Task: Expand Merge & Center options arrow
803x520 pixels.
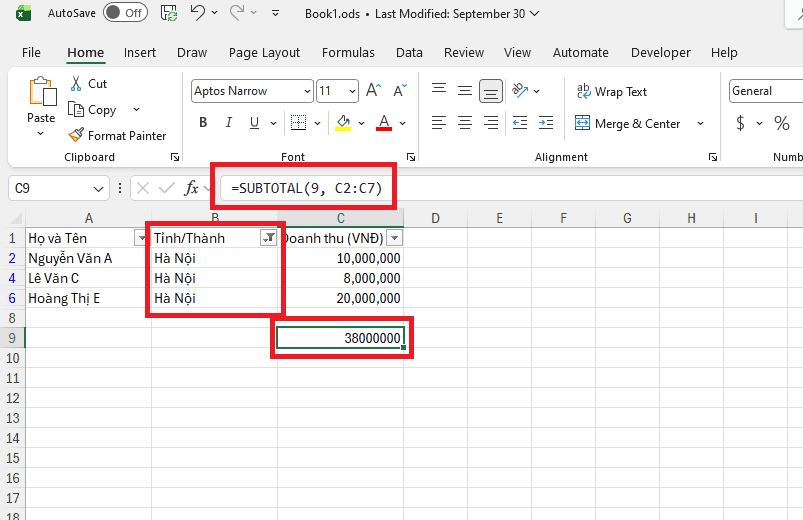Action: point(701,123)
